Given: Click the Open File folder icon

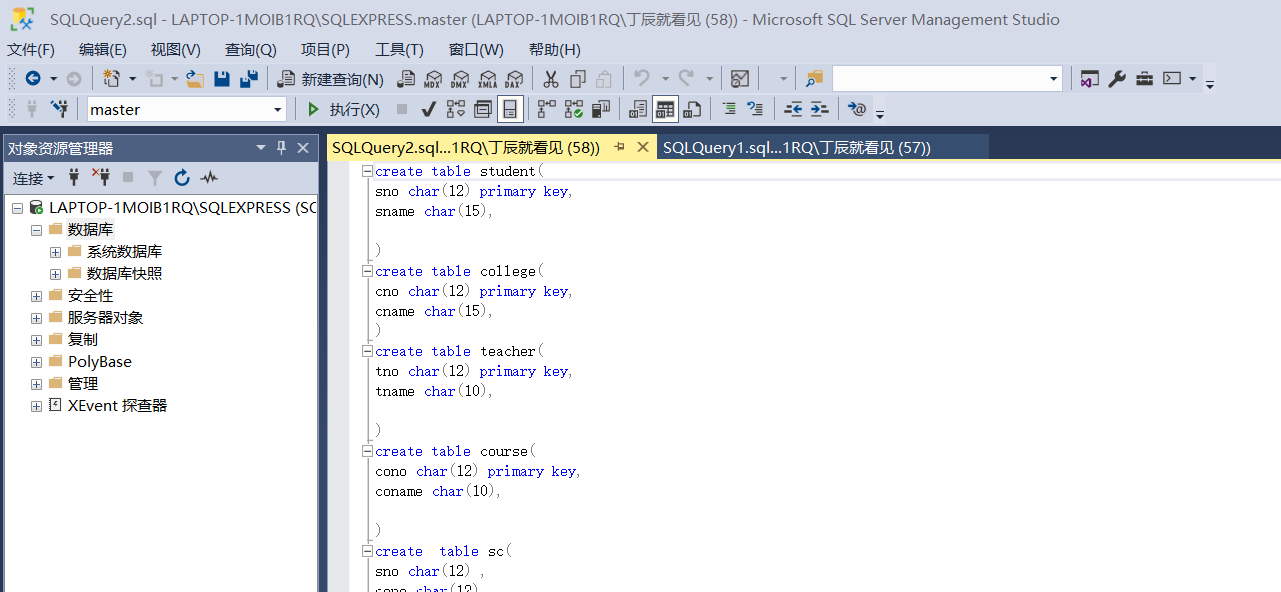Looking at the screenshot, I should [195, 79].
